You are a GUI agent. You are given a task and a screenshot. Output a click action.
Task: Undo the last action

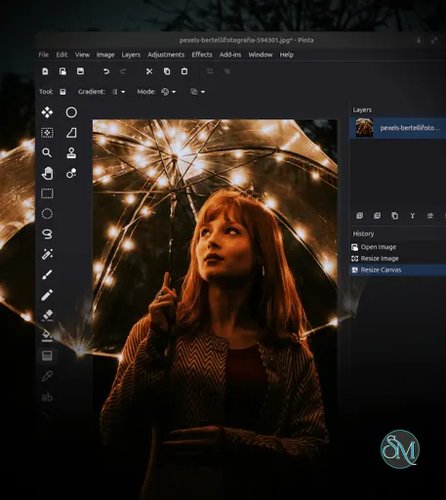tap(106, 71)
